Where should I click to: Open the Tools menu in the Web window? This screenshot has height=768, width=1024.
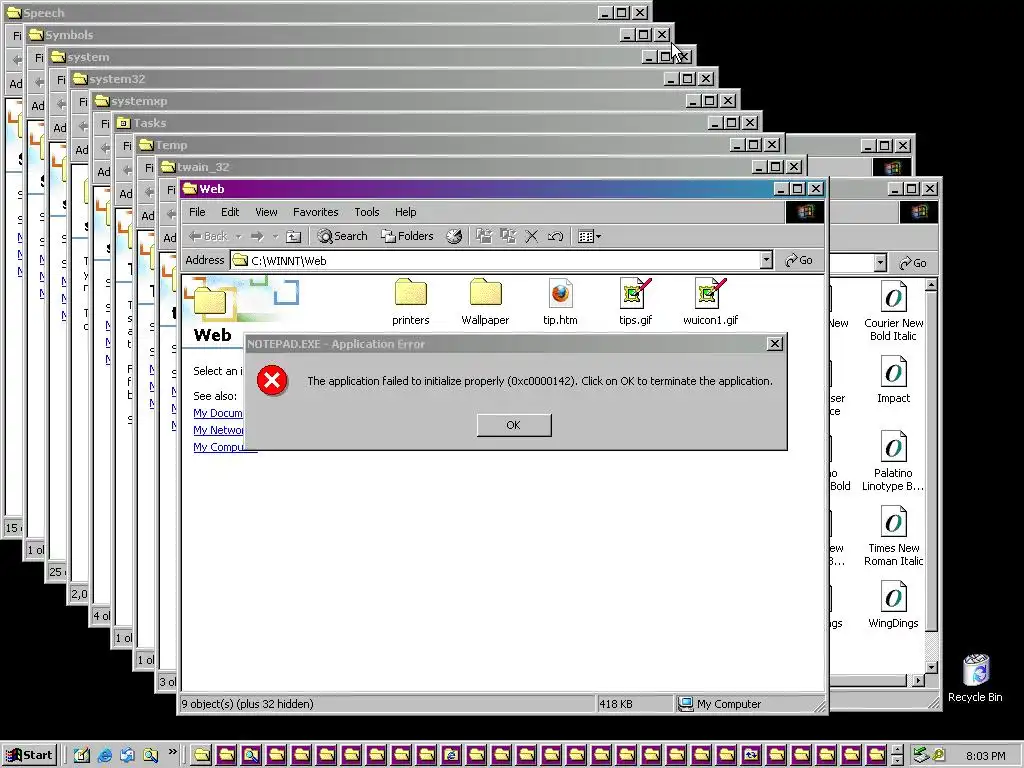tap(366, 212)
